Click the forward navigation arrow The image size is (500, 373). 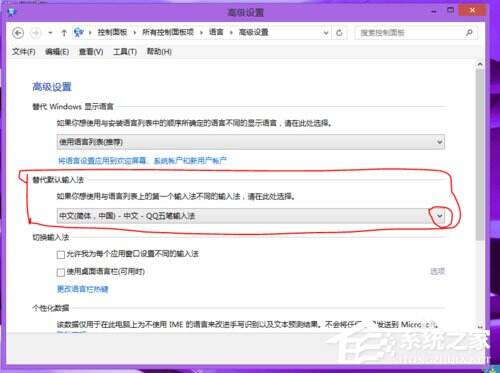(x=36, y=33)
